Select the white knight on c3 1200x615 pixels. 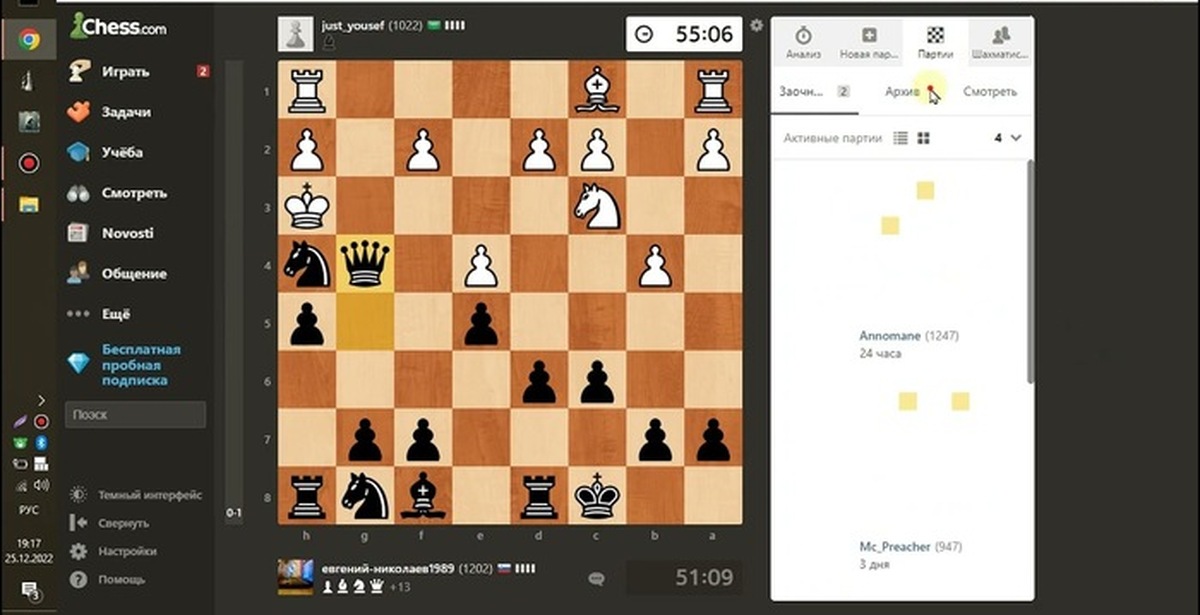pos(597,206)
